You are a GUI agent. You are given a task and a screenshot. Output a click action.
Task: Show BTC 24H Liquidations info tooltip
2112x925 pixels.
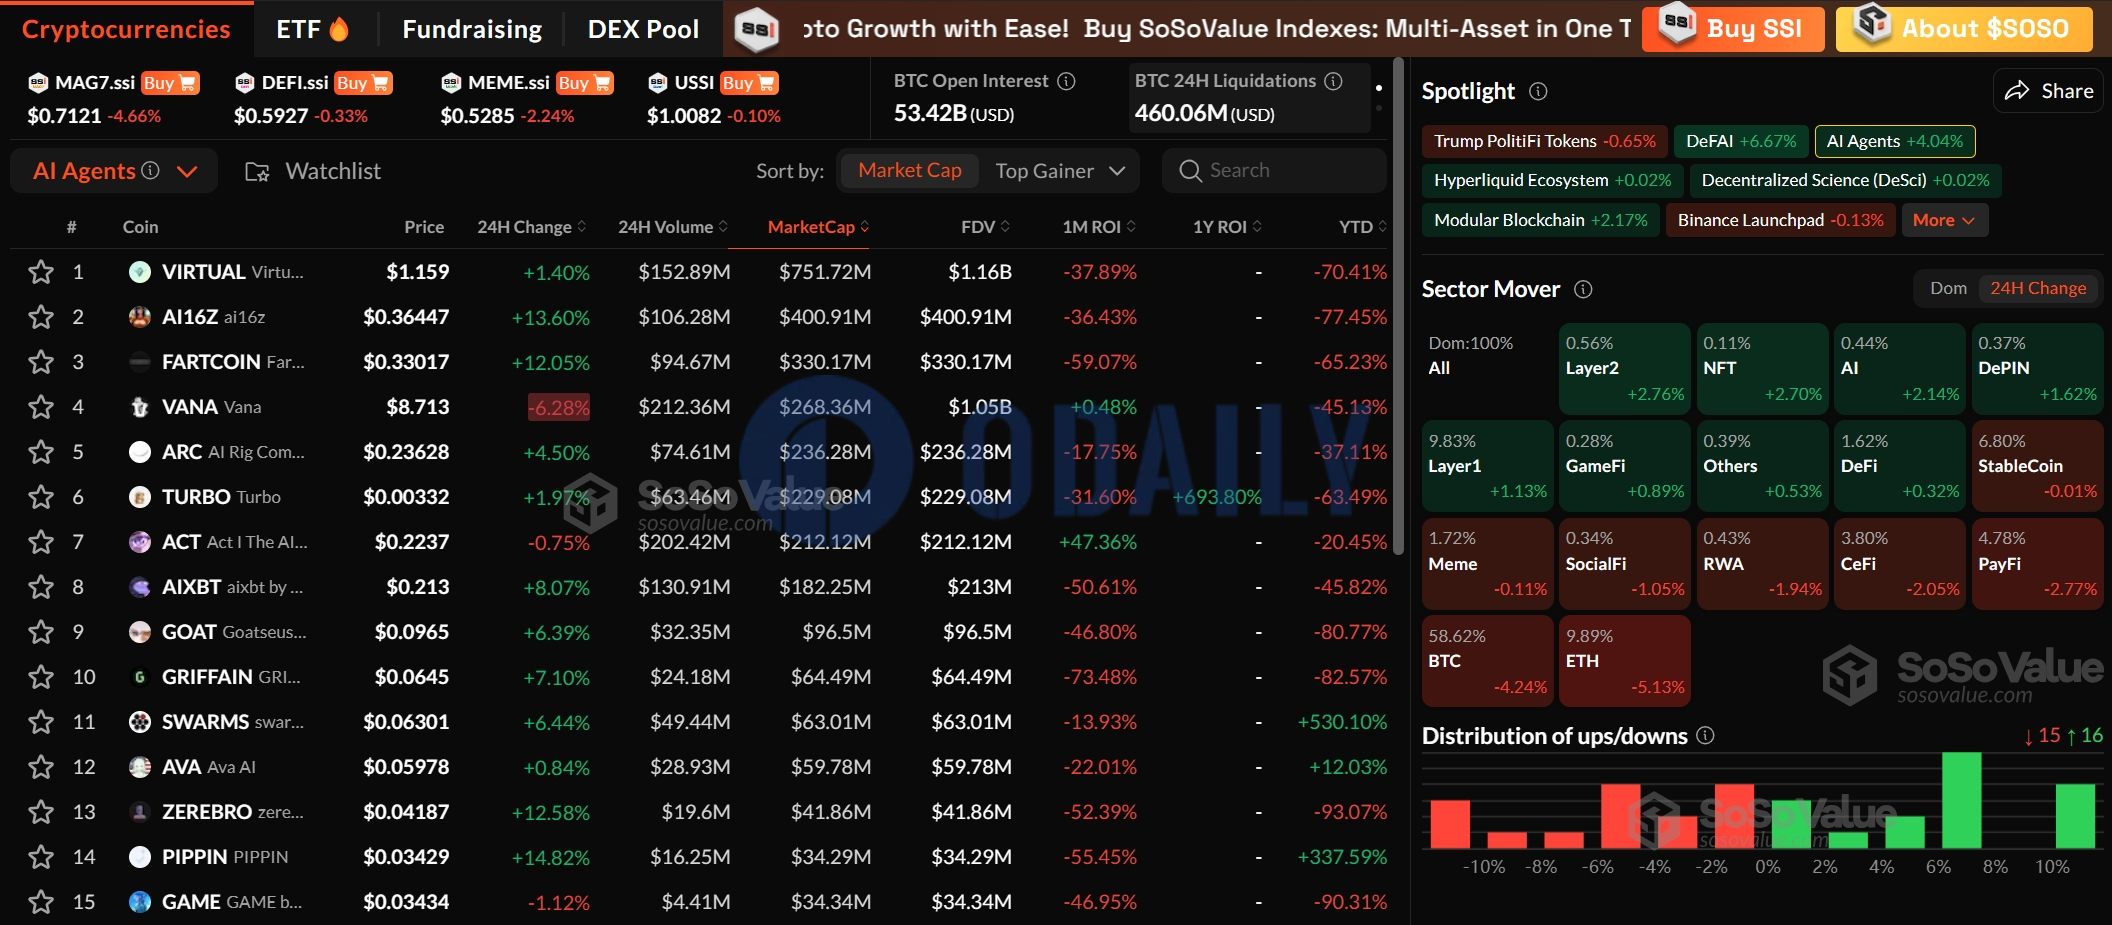pos(1333,81)
